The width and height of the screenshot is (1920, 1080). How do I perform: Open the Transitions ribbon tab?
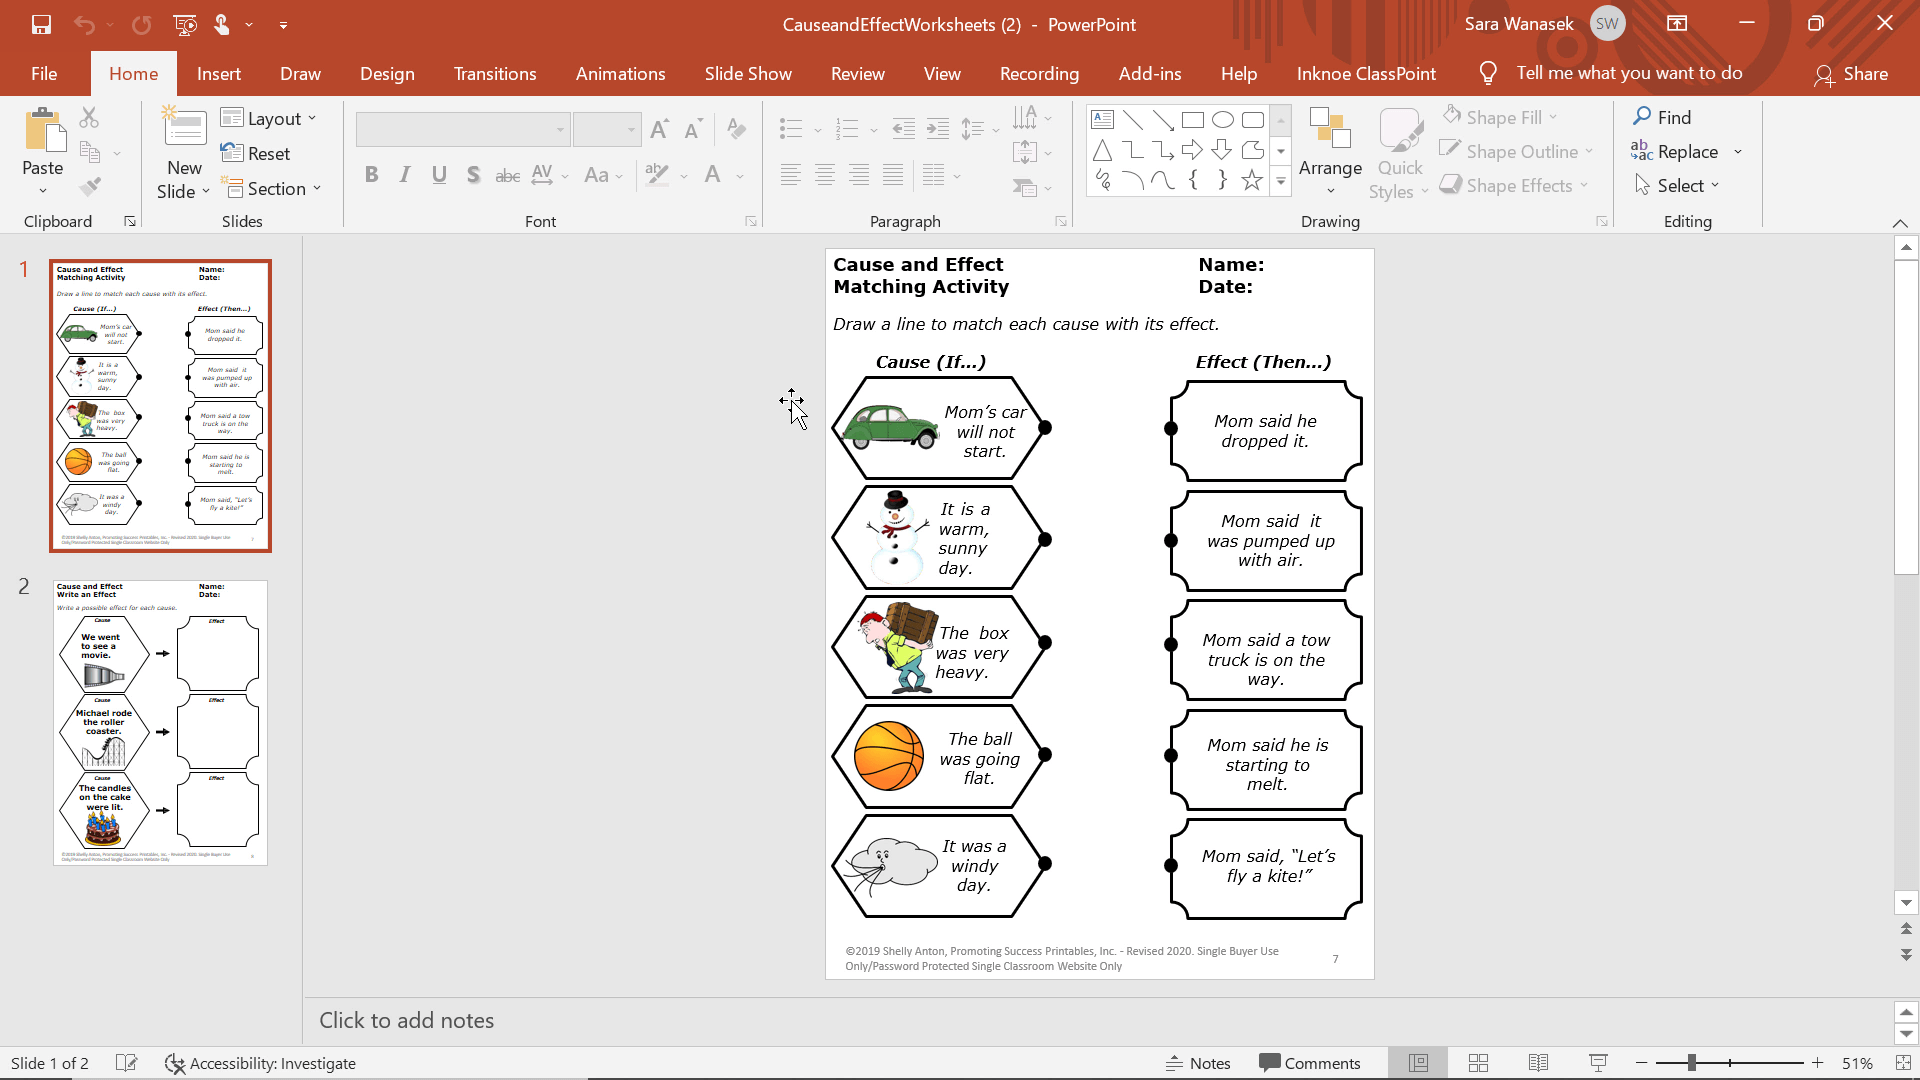pos(495,73)
